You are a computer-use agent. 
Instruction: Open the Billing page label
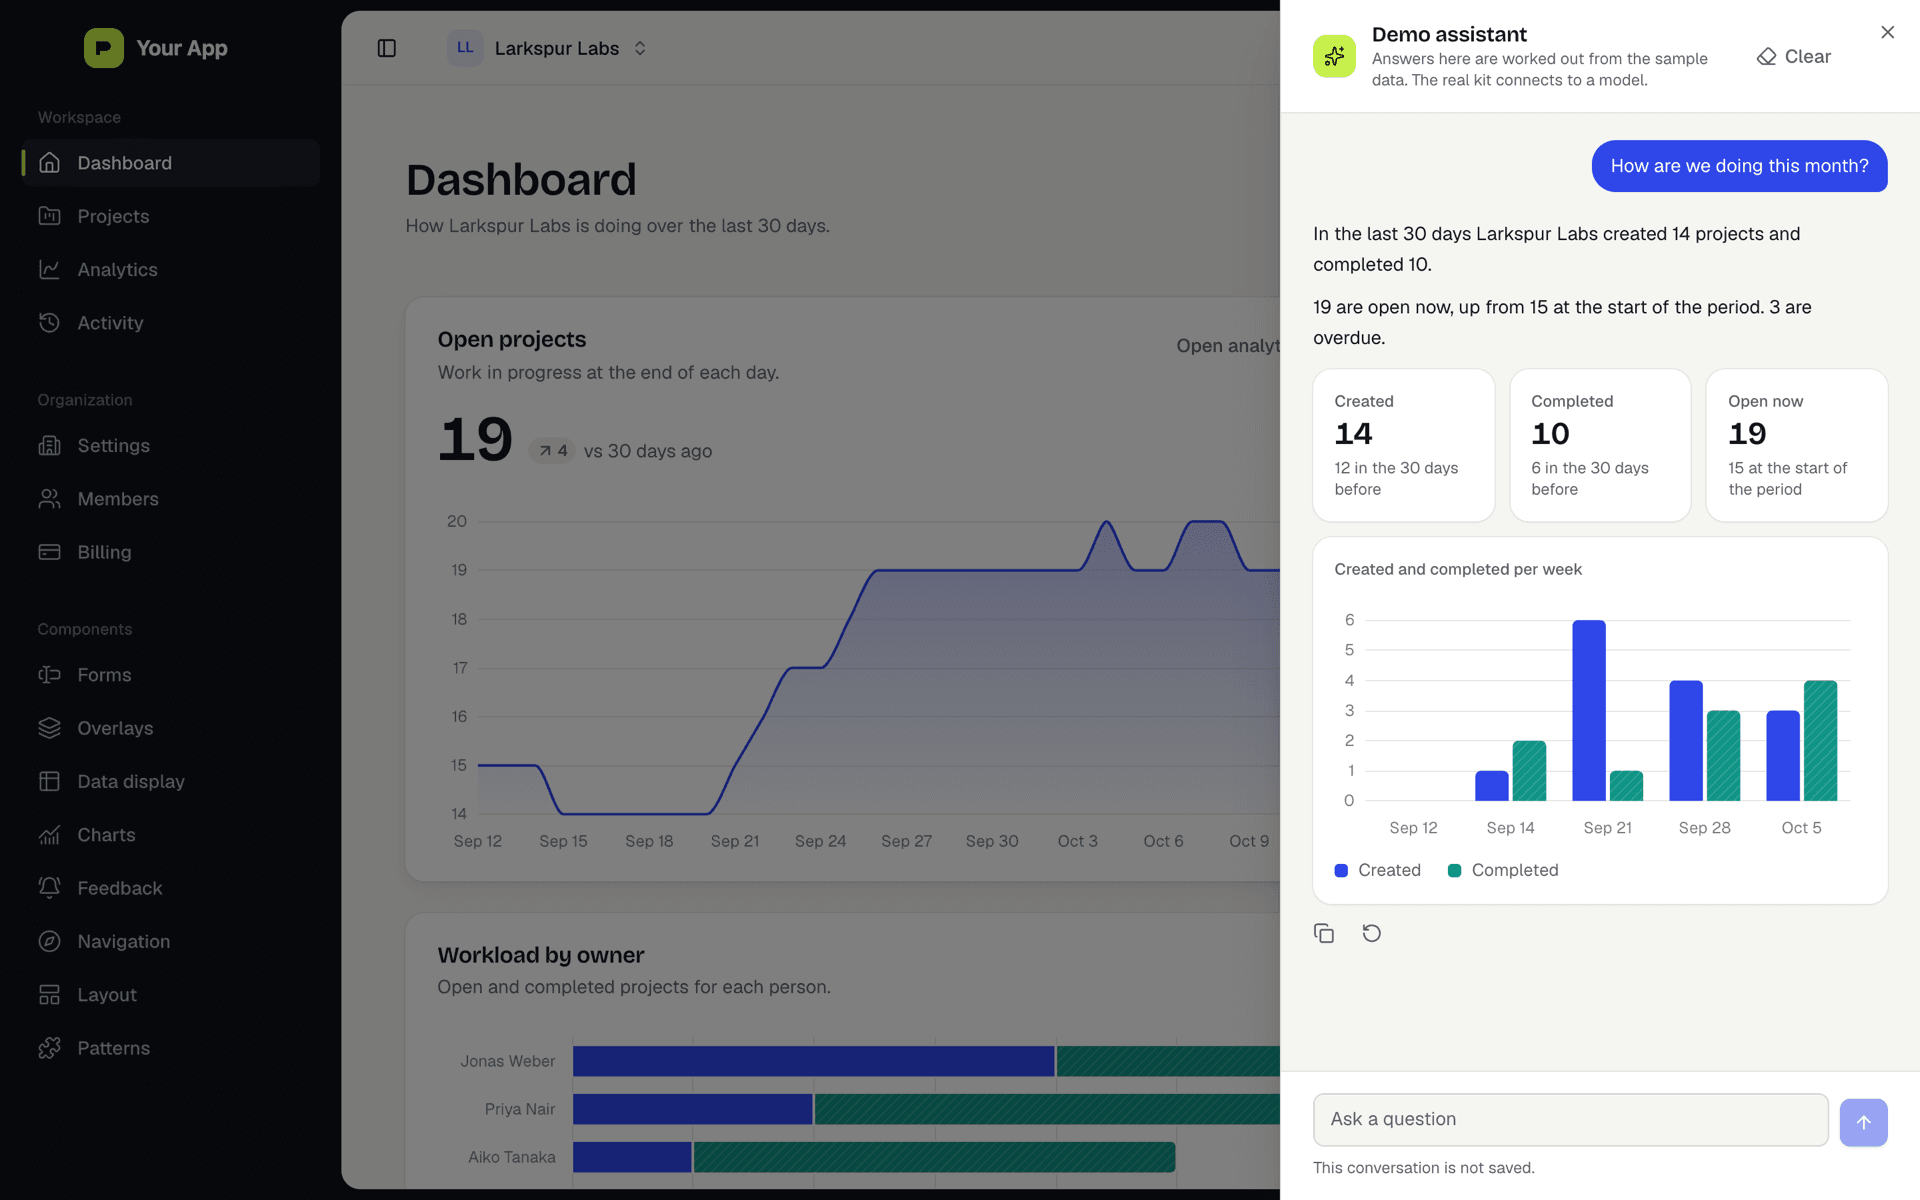[x=104, y=552]
